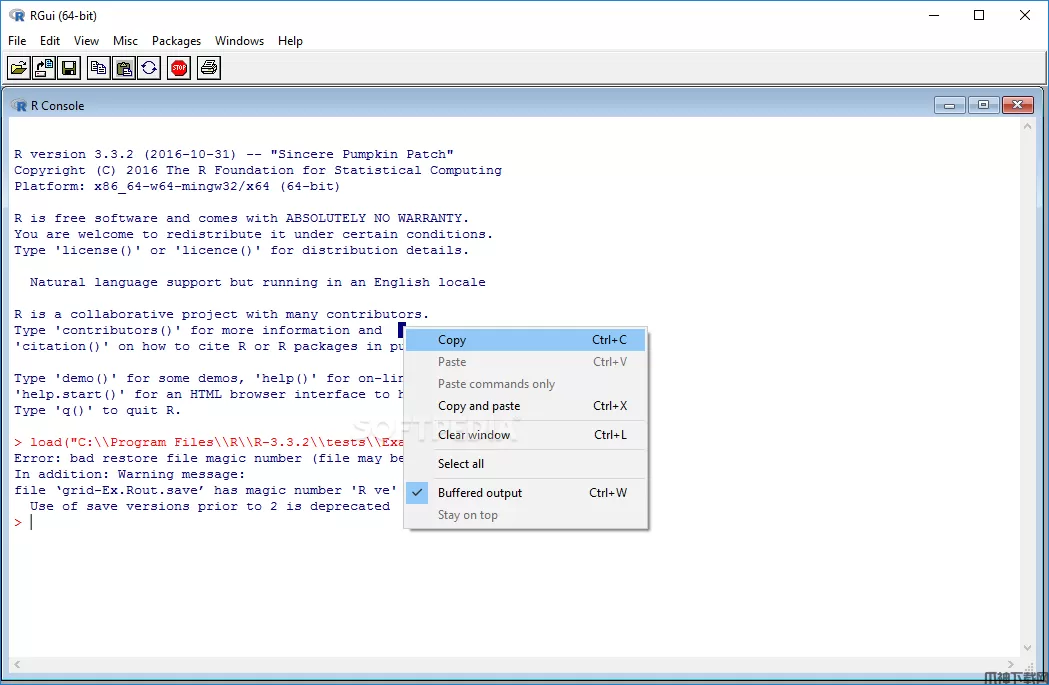Click the Save workspace floppy icon
Screen dimensions: 1049x685
[69, 68]
